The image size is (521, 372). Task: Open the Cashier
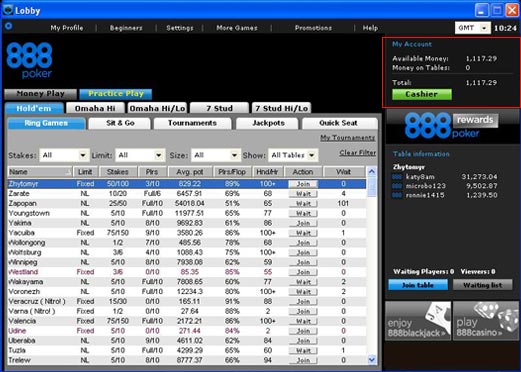pos(422,94)
